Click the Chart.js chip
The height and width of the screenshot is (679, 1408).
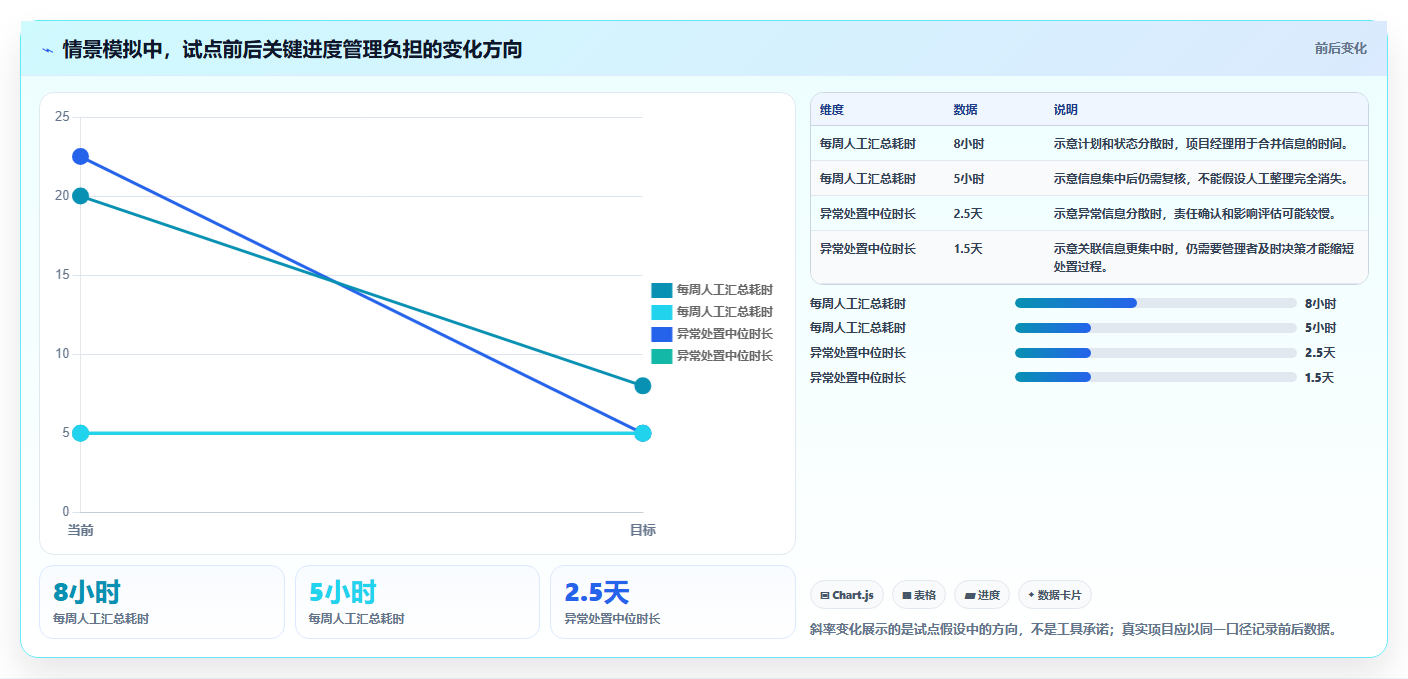coord(847,595)
